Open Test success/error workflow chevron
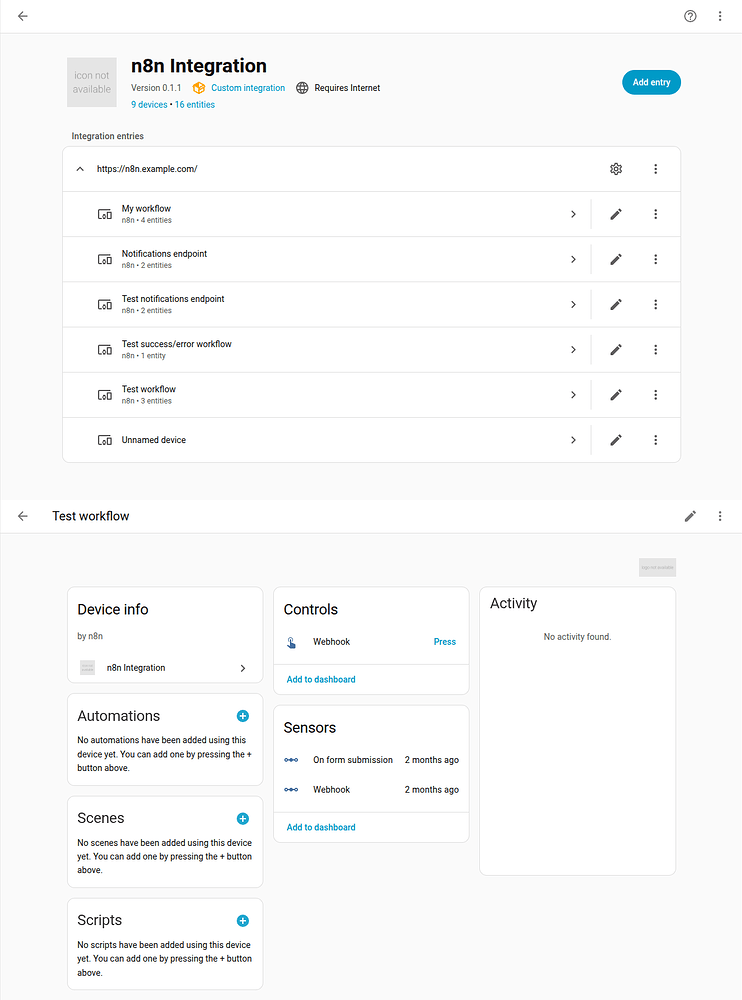This screenshot has width=742, height=1000. pyautogui.click(x=573, y=349)
